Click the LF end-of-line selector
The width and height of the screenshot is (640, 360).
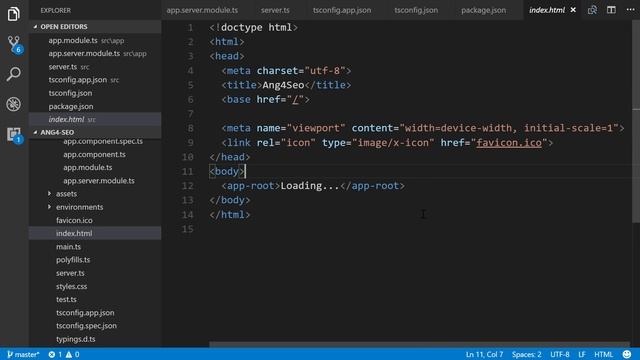582,354
